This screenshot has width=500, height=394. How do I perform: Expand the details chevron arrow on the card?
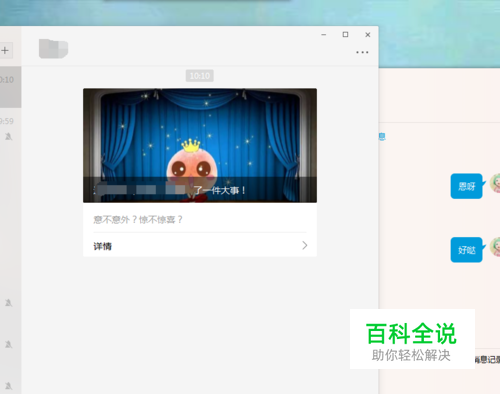(x=305, y=246)
